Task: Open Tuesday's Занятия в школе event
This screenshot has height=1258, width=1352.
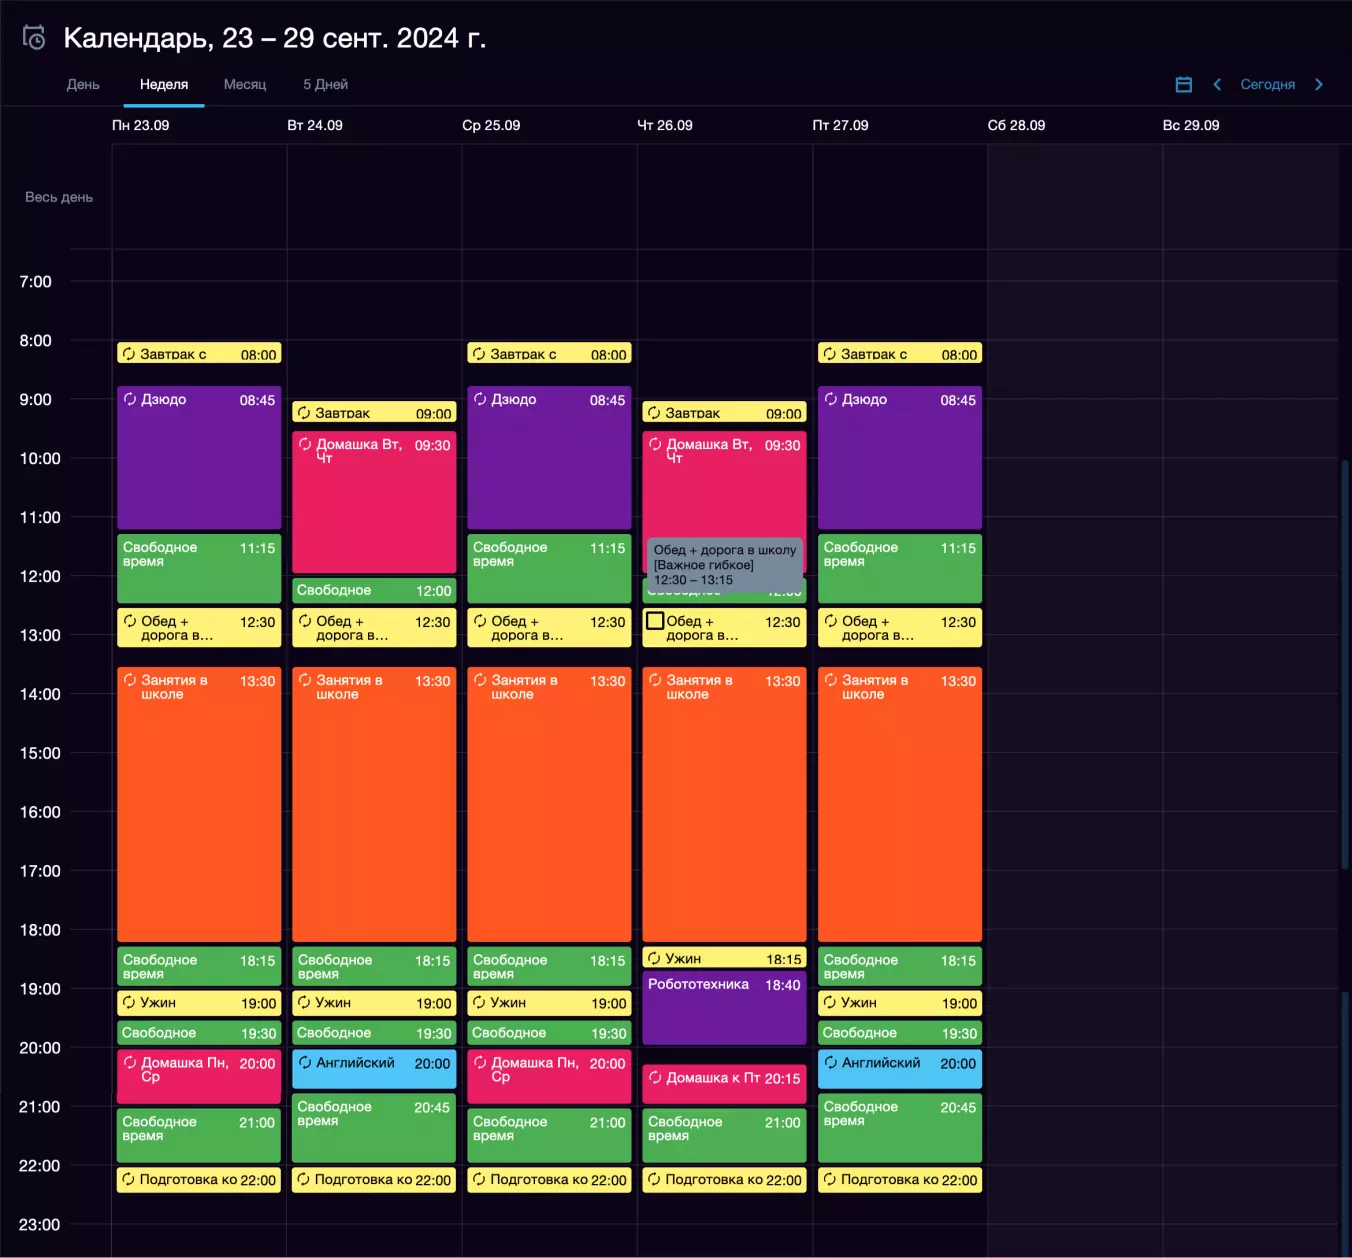Action: click(374, 804)
